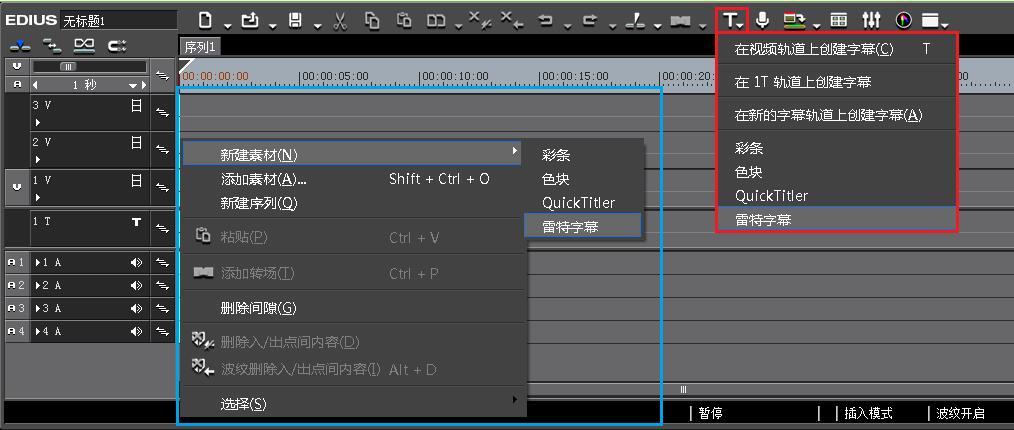Open the vectorscope color wheel icon
Viewport: 1014px width, 430px height.
click(904, 19)
